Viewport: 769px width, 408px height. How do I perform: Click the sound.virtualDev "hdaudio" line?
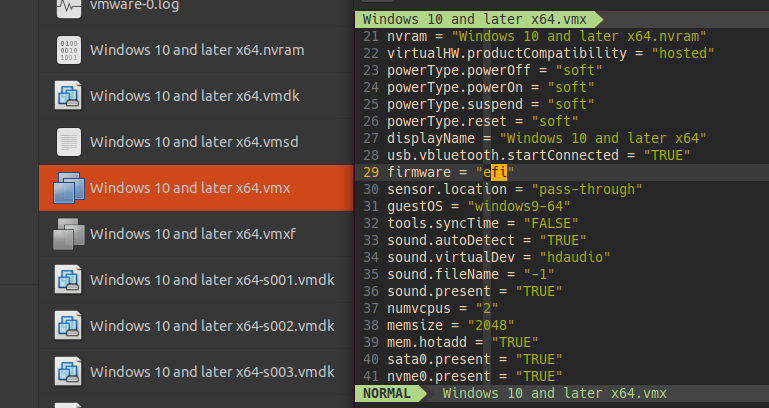coord(498,257)
